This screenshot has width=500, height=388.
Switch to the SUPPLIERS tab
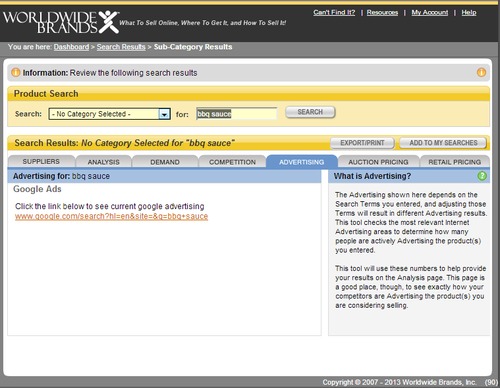click(41, 162)
